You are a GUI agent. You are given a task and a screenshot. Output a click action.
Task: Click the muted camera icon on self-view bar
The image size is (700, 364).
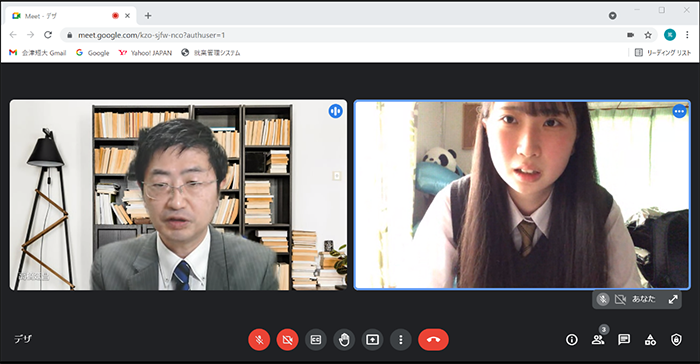pos(620,299)
